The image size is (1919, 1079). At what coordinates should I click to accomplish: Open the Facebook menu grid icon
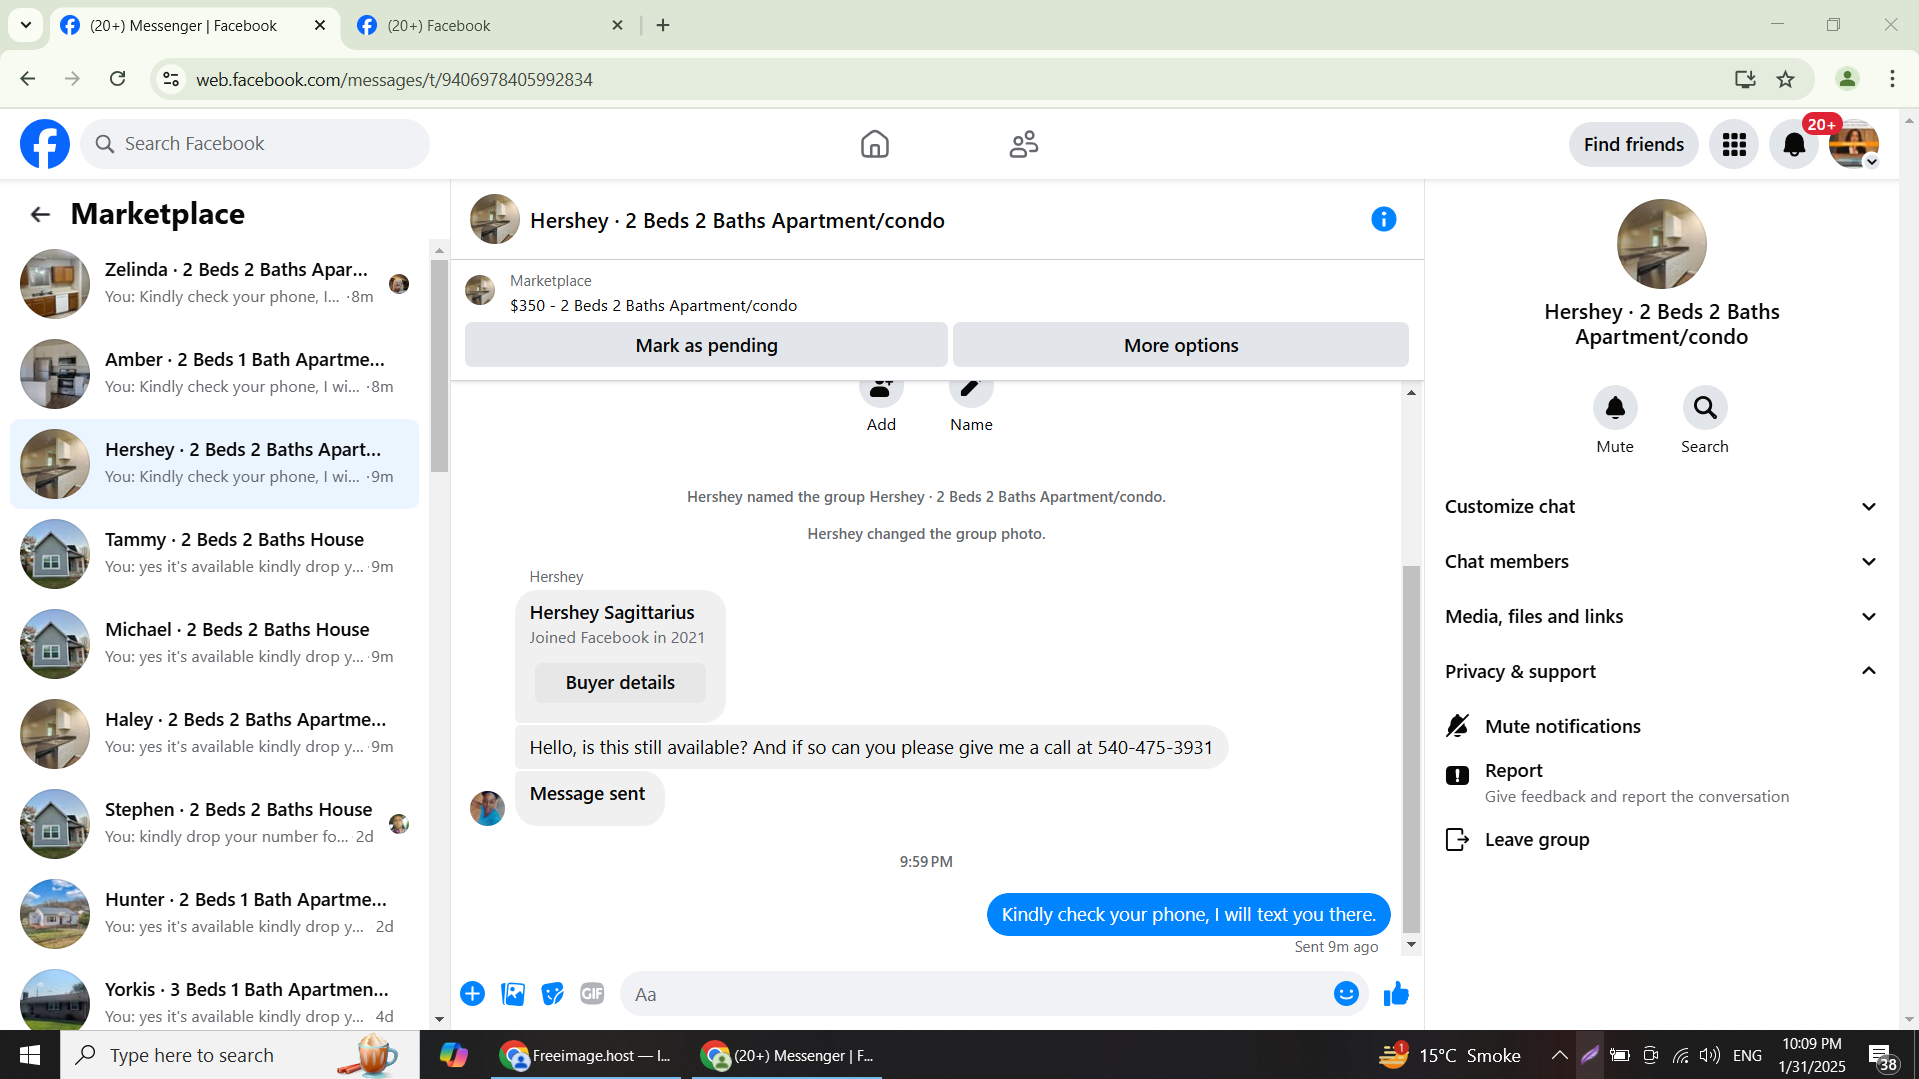click(1734, 144)
